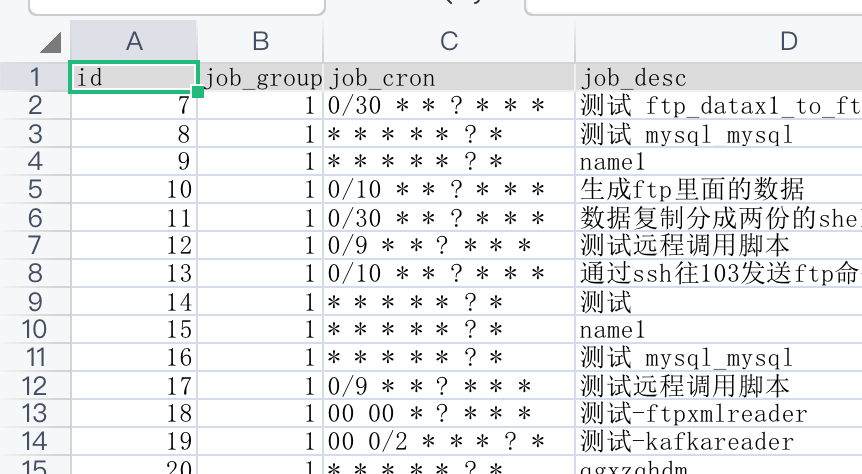Select column B header
Image resolution: width=862 pixels, height=474 pixels.
(260, 41)
